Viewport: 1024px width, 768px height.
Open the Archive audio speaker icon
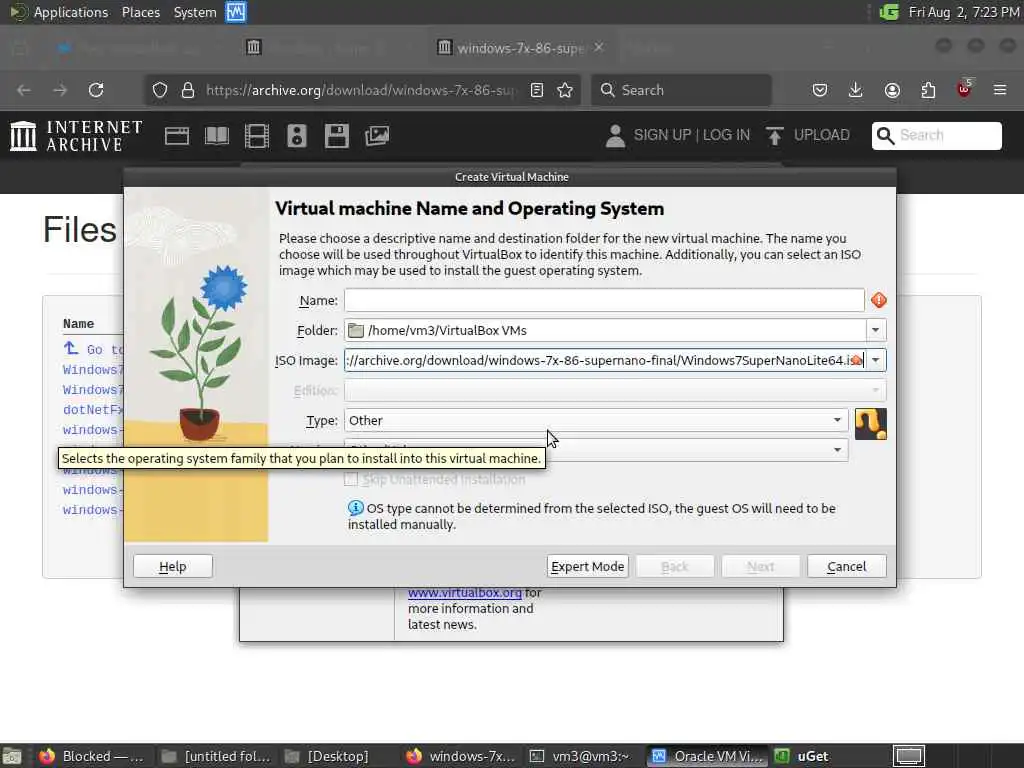(x=296, y=136)
